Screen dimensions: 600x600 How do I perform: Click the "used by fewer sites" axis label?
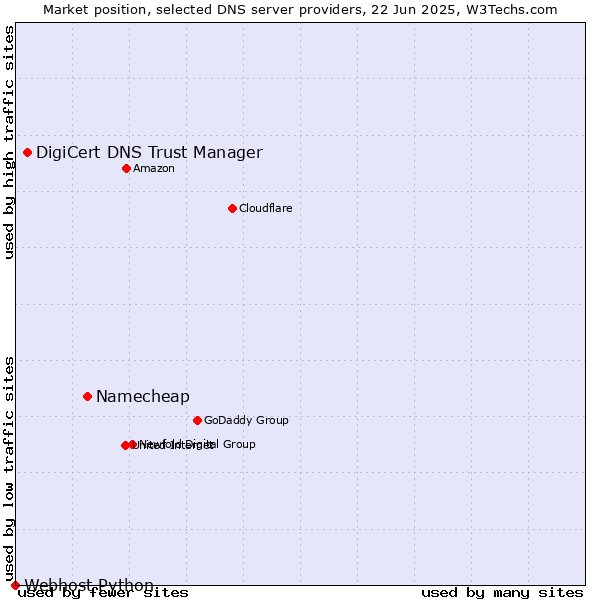coord(103,593)
